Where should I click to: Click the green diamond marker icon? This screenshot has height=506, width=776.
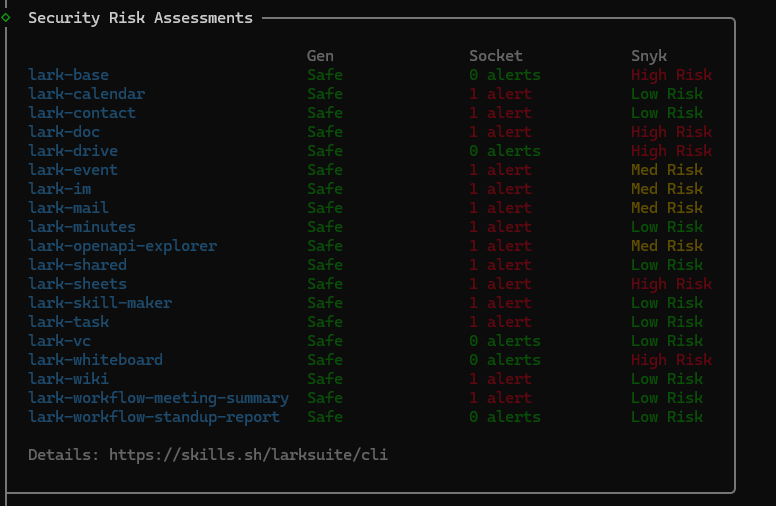(x=6, y=17)
